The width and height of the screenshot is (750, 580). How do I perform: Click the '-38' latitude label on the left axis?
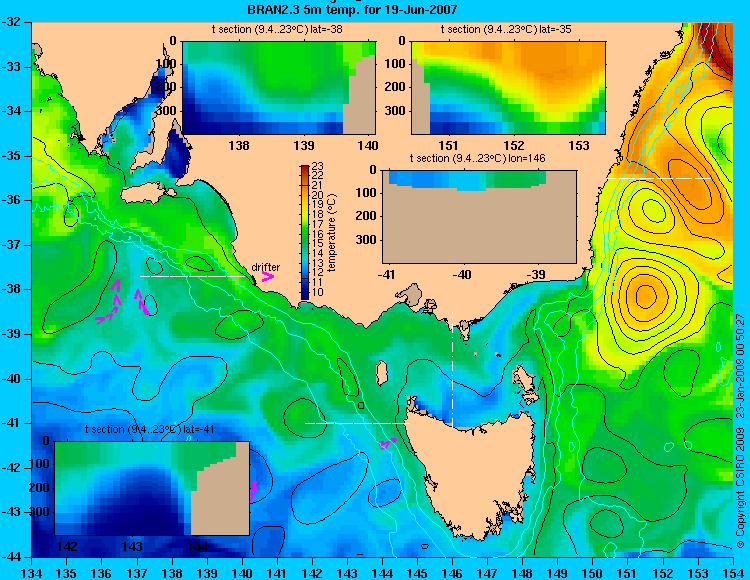tap(13, 289)
